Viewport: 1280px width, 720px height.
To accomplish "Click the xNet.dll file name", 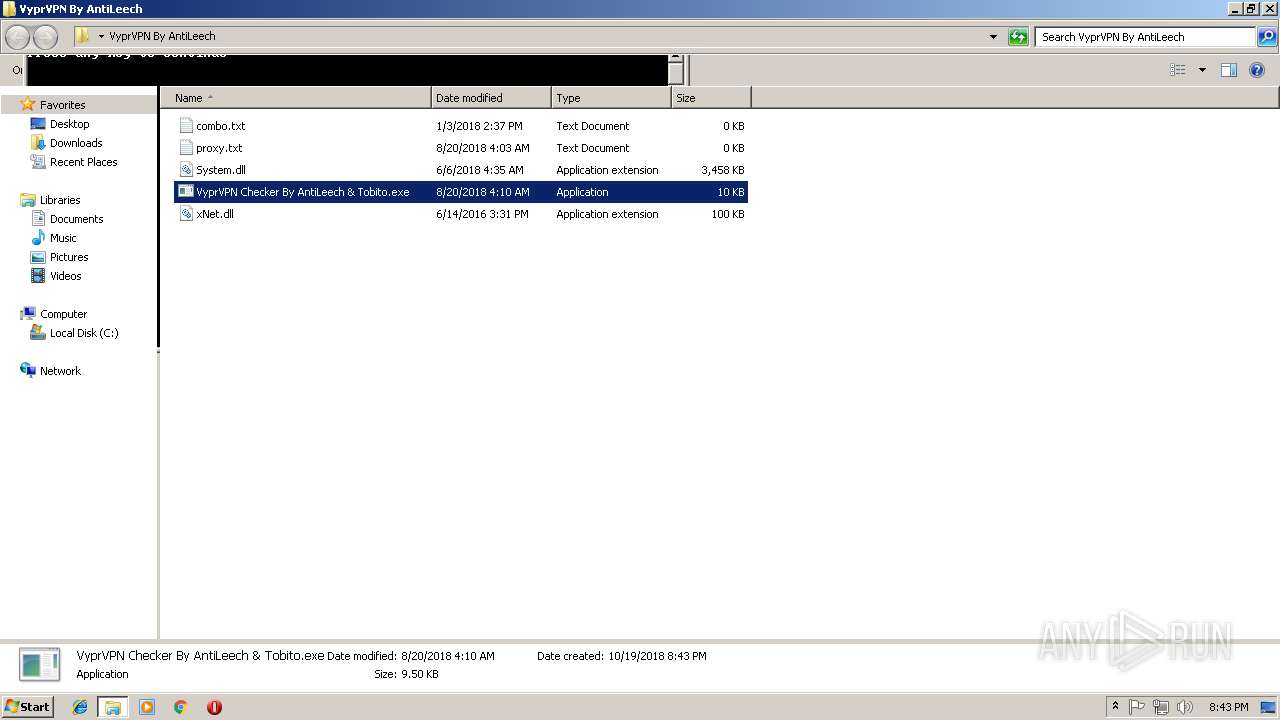I will tap(215, 214).
